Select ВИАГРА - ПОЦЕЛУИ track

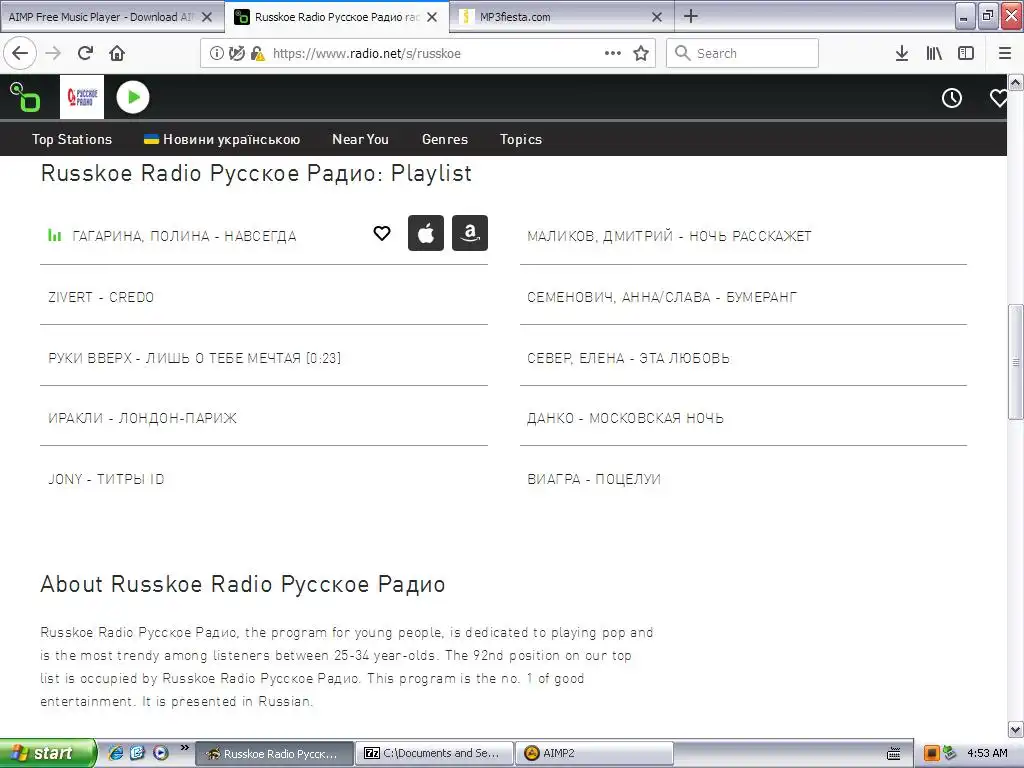tap(594, 479)
